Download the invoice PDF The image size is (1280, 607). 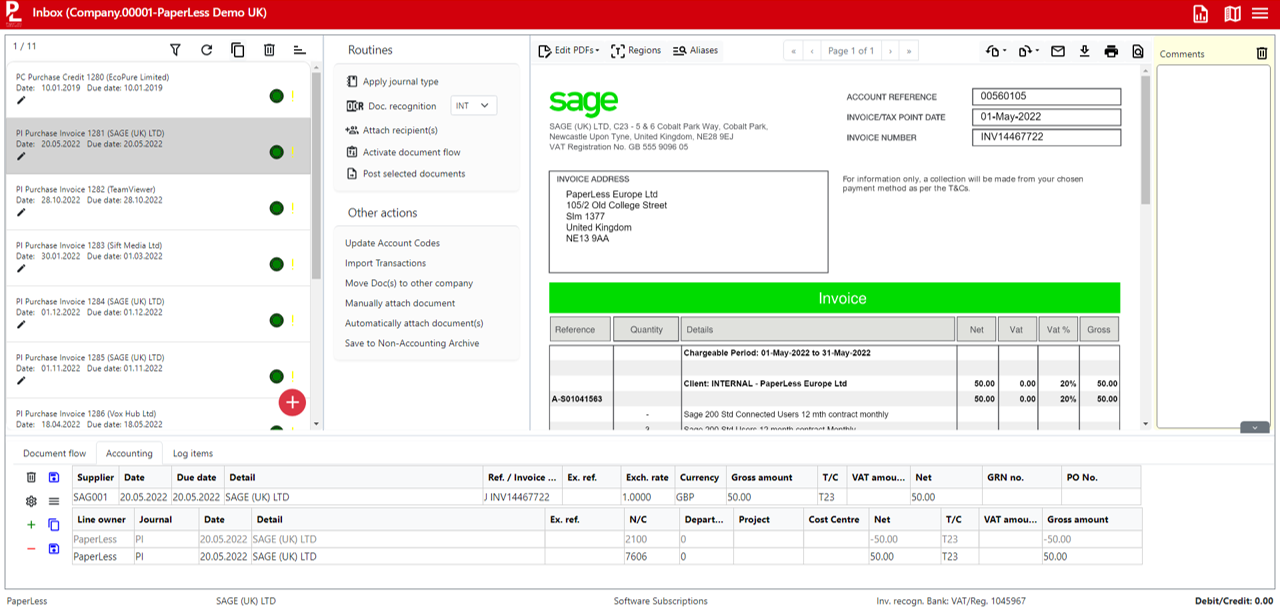pyautogui.click(x=1084, y=51)
